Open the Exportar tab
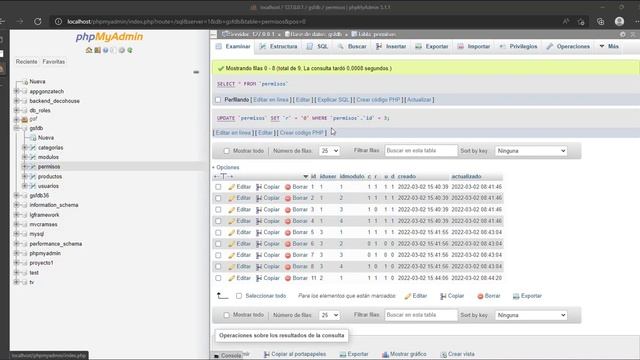 click(x=432, y=47)
